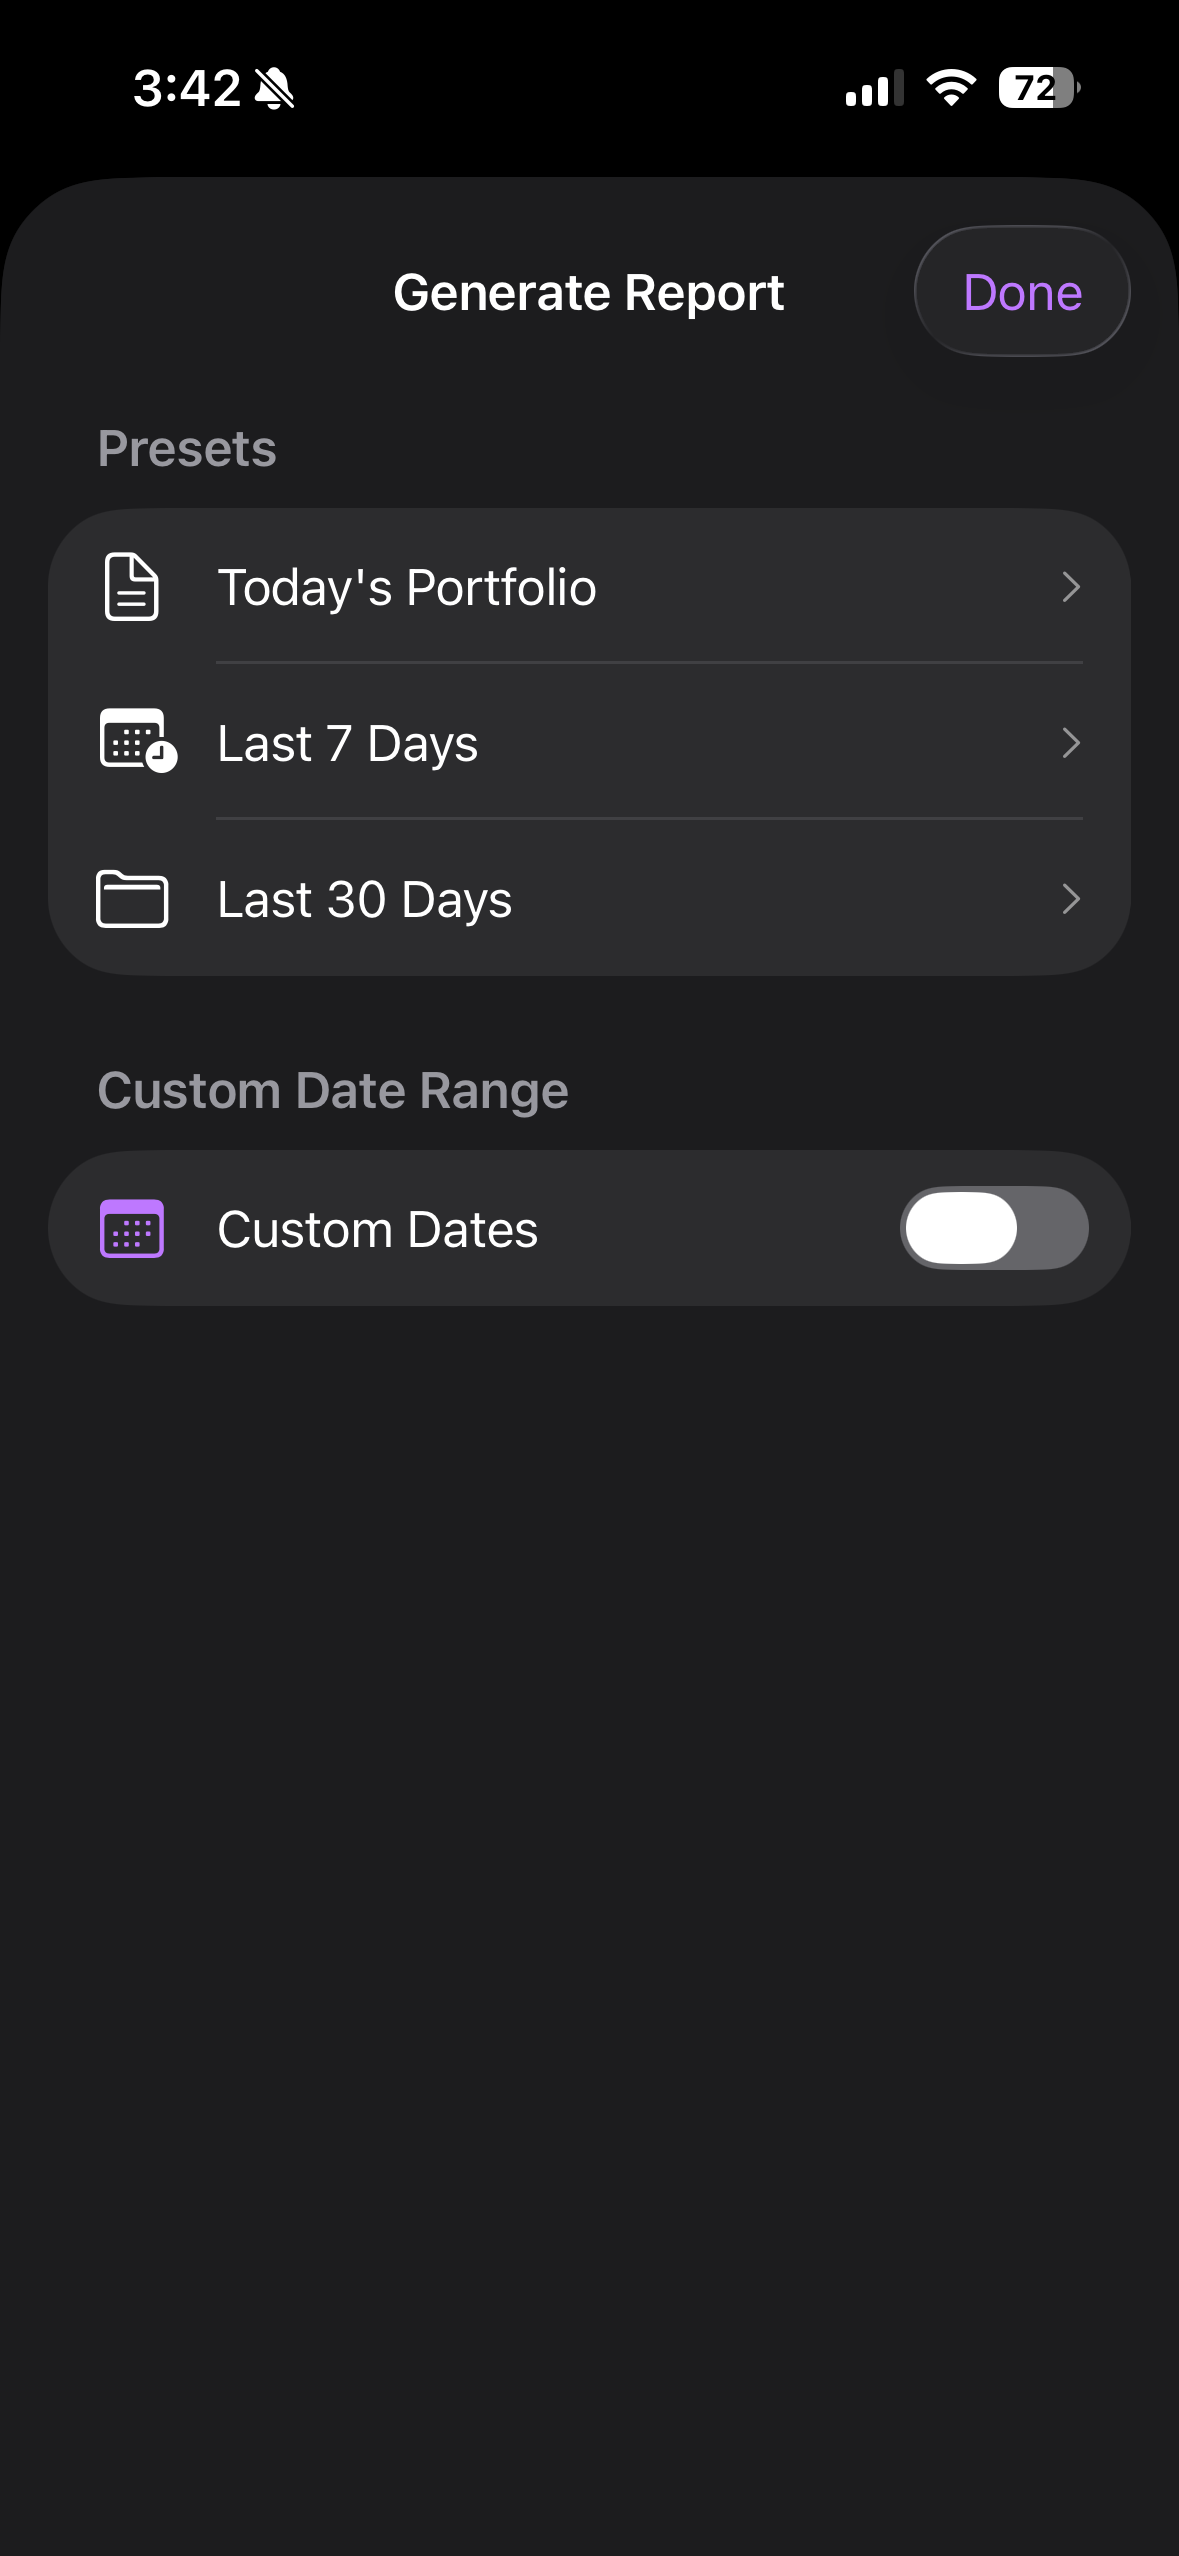The width and height of the screenshot is (1179, 2556).
Task: Tap the Presets section header
Action: pos(187,449)
